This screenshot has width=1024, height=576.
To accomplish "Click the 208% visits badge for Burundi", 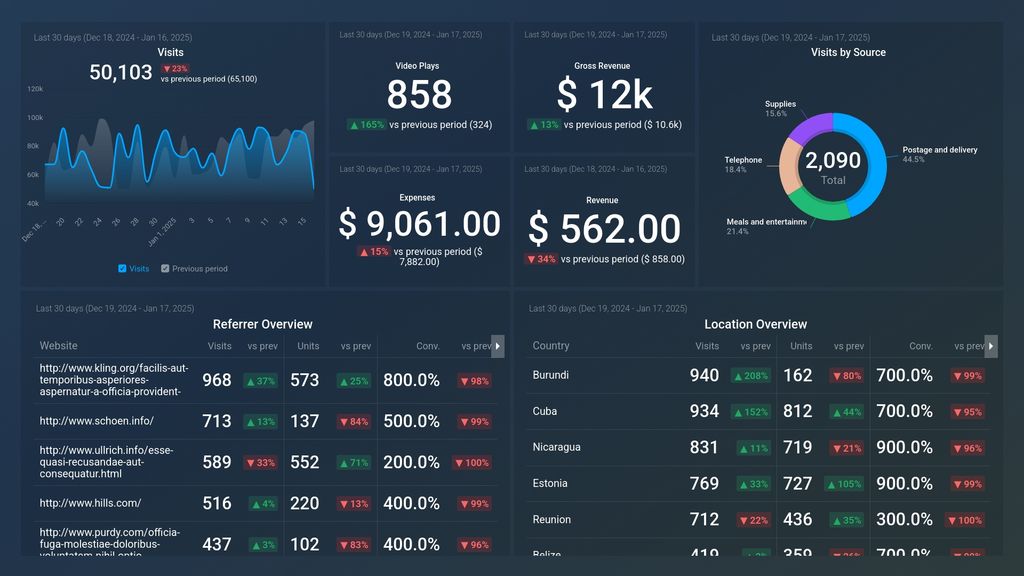I will [751, 376].
